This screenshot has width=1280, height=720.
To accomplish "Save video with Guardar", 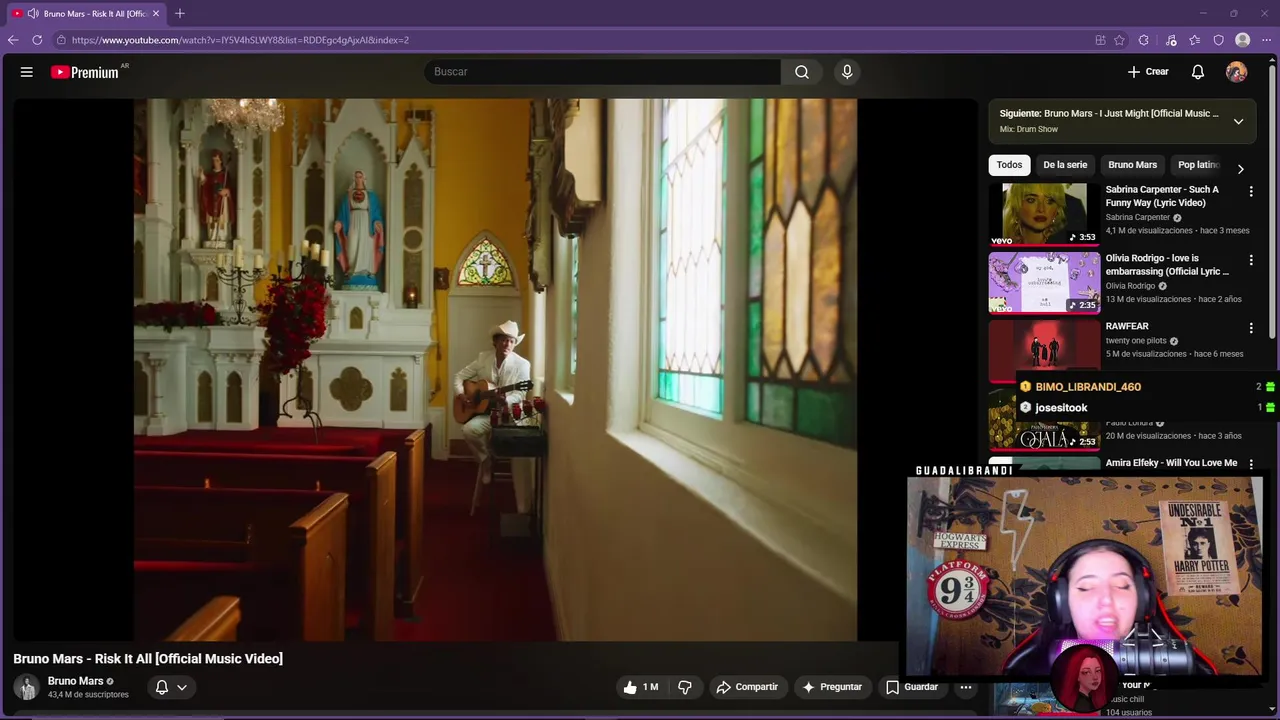I will pos(912,687).
